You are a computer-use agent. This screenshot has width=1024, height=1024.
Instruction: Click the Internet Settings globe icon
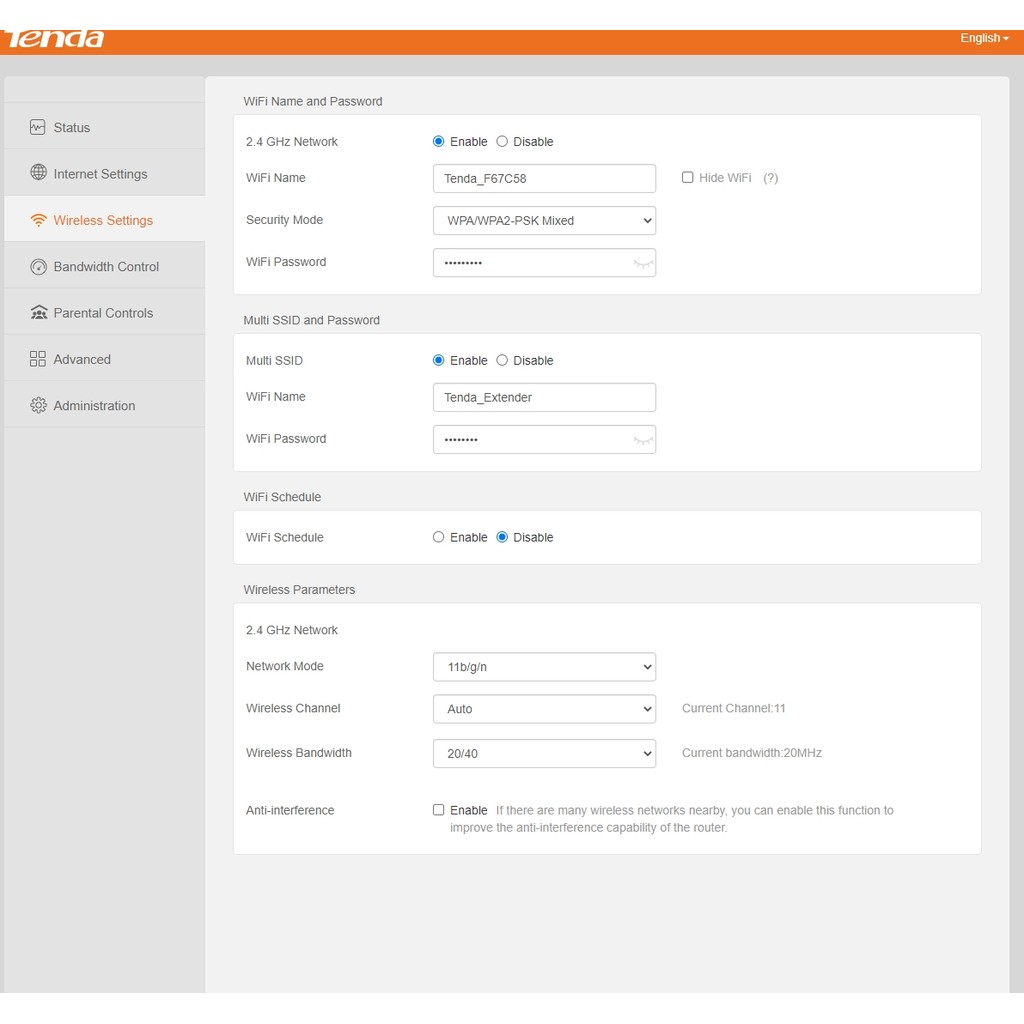(x=38, y=173)
